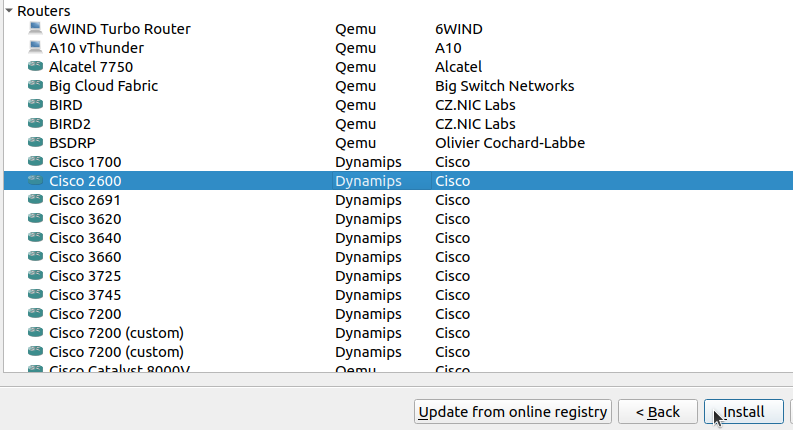Select the BIRD appliance row
793x430 pixels.
pyautogui.click(x=398, y=105)
